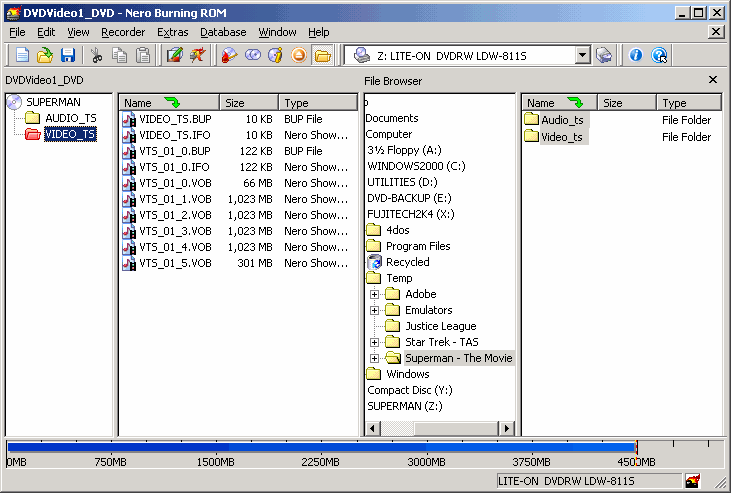Open the Extras menu
Image resolution: width=731 pixels, height=493 pixels.
[x=172, y=32]
